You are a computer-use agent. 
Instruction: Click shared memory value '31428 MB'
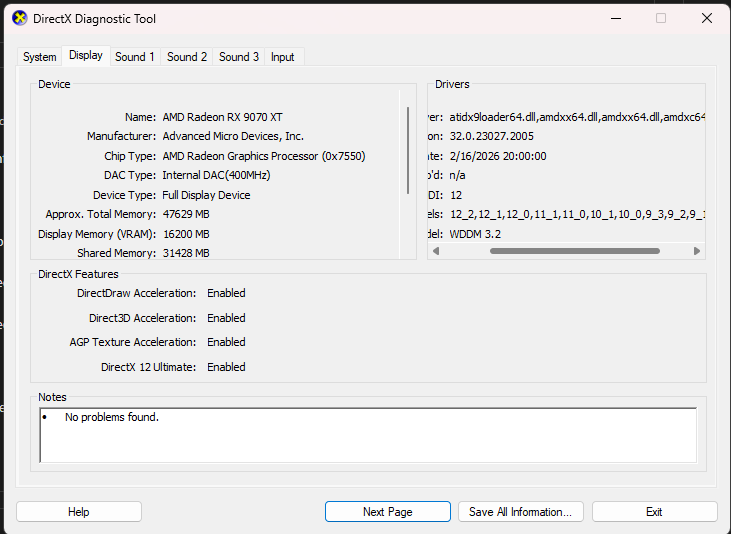point(186,253)
